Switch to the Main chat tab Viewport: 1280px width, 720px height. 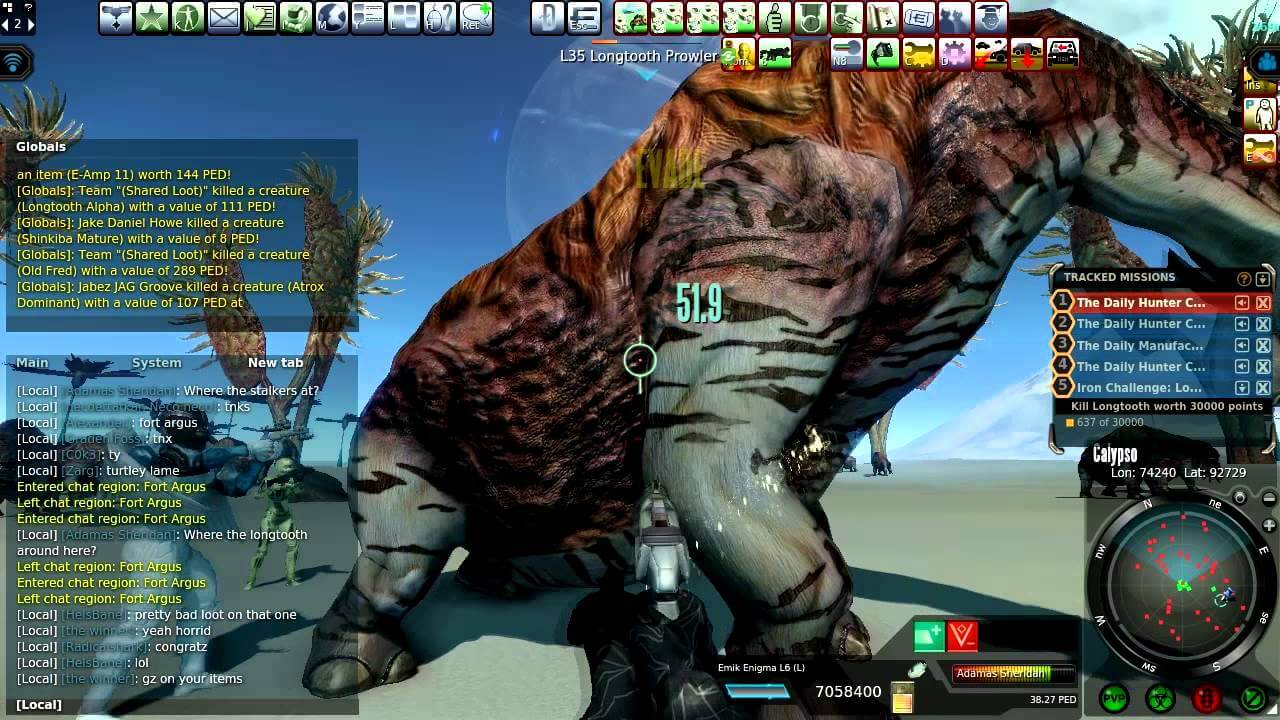coord(32,363)
